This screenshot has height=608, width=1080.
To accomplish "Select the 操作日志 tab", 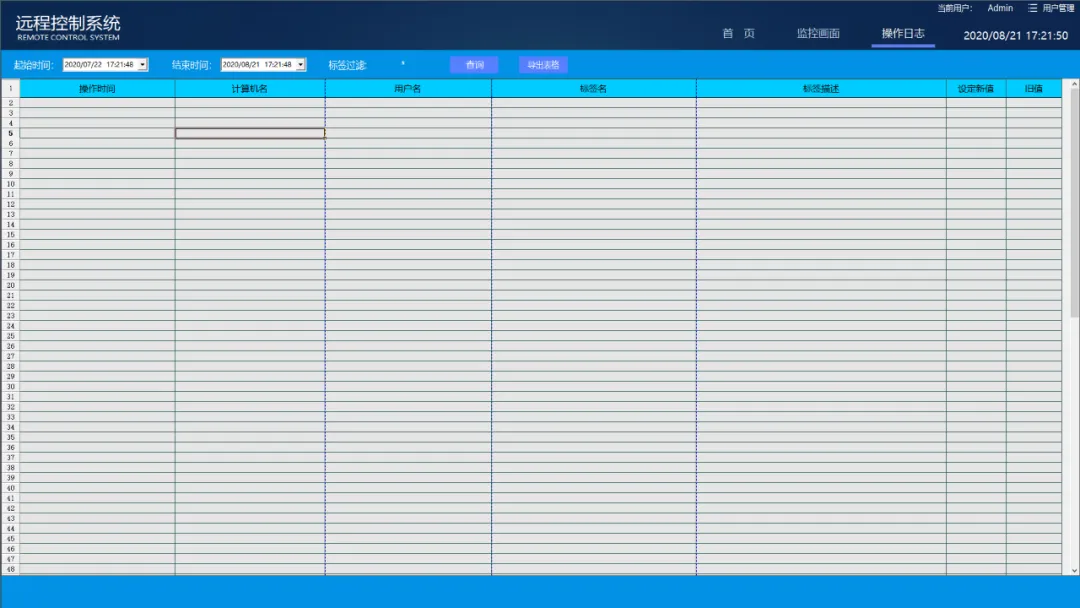I will point(902,34).
